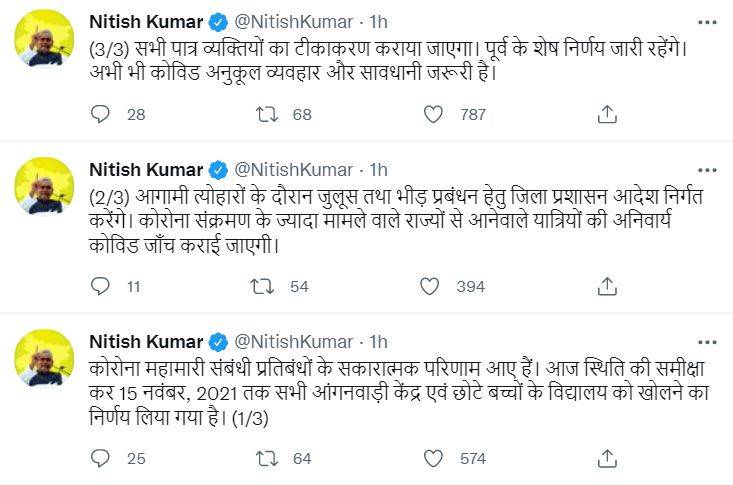Click the profile picture on the third tweet
The height and width of the screenshot is (485, 733).
click(x=44, y=359)
